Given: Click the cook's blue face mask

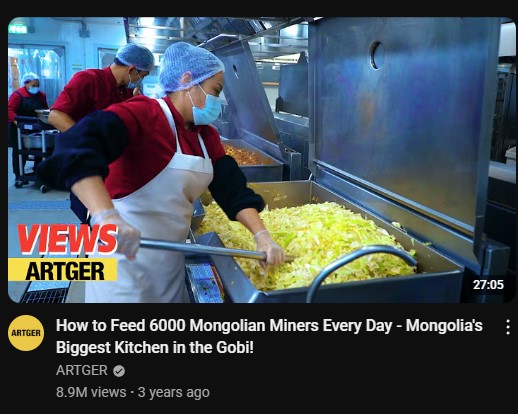Looking at the screenshot, I should tap(206, 107).
